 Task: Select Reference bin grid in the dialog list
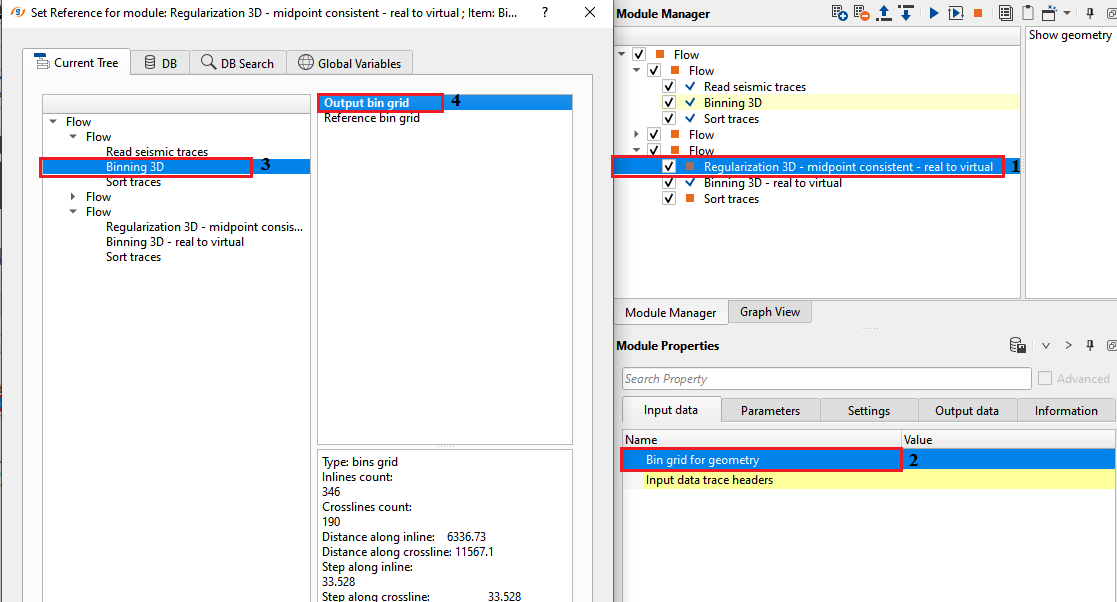click(x=445, y=118)
